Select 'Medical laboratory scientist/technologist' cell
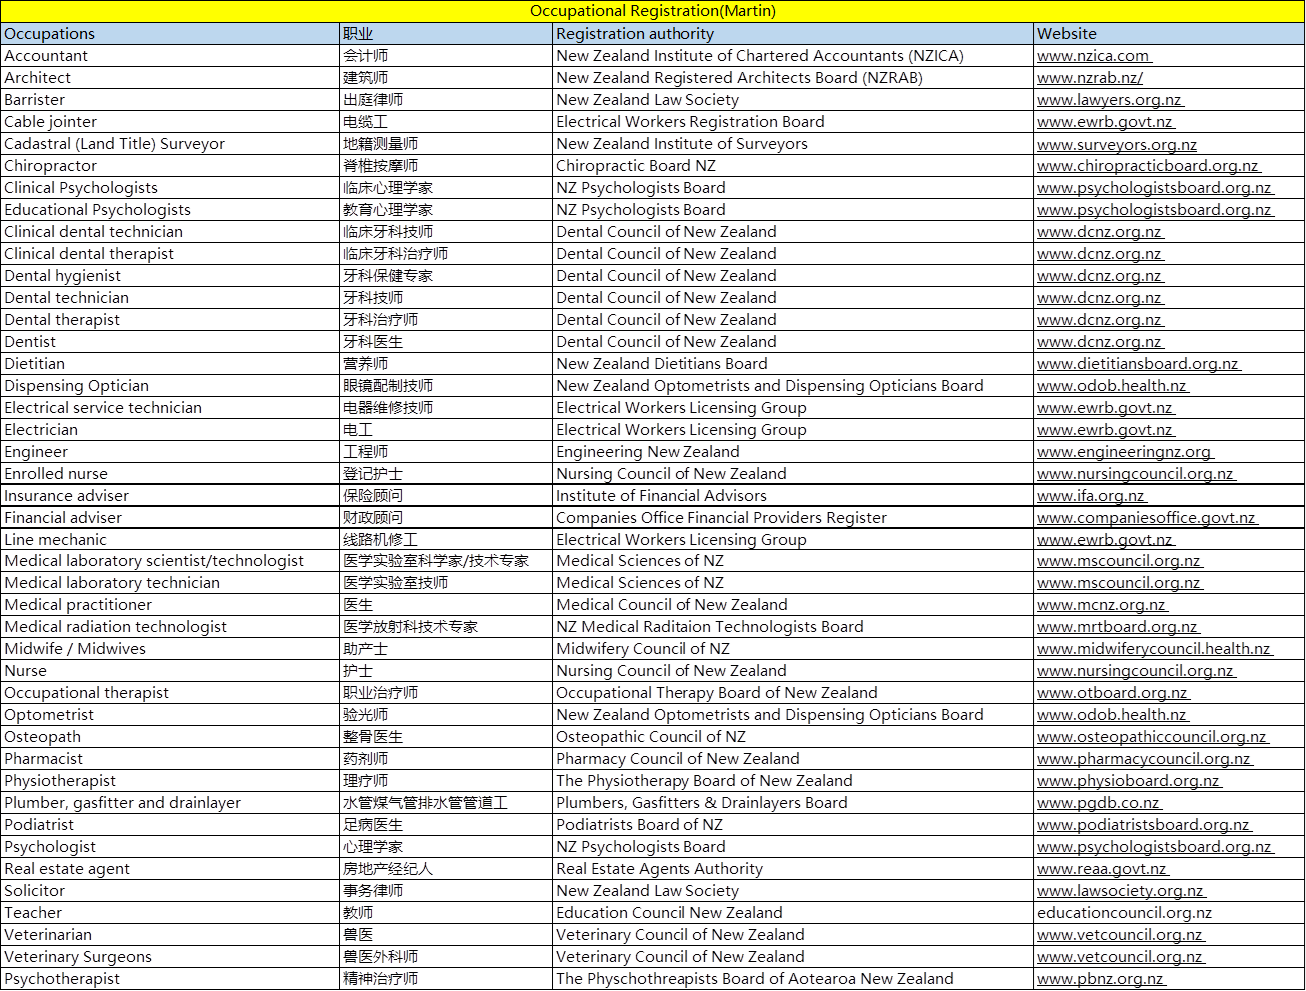The height and width of the screenshot is (991, 1306). [171, 561]
